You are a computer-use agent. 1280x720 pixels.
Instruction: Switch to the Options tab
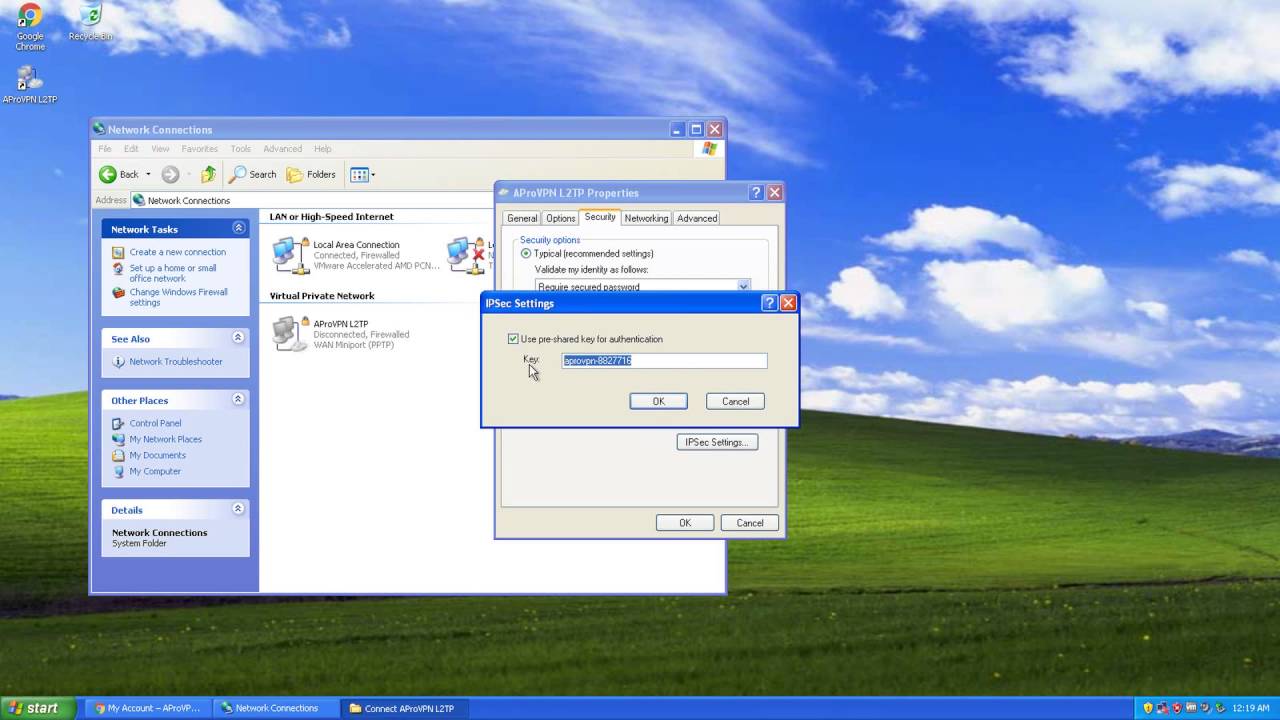coord(560,218)
